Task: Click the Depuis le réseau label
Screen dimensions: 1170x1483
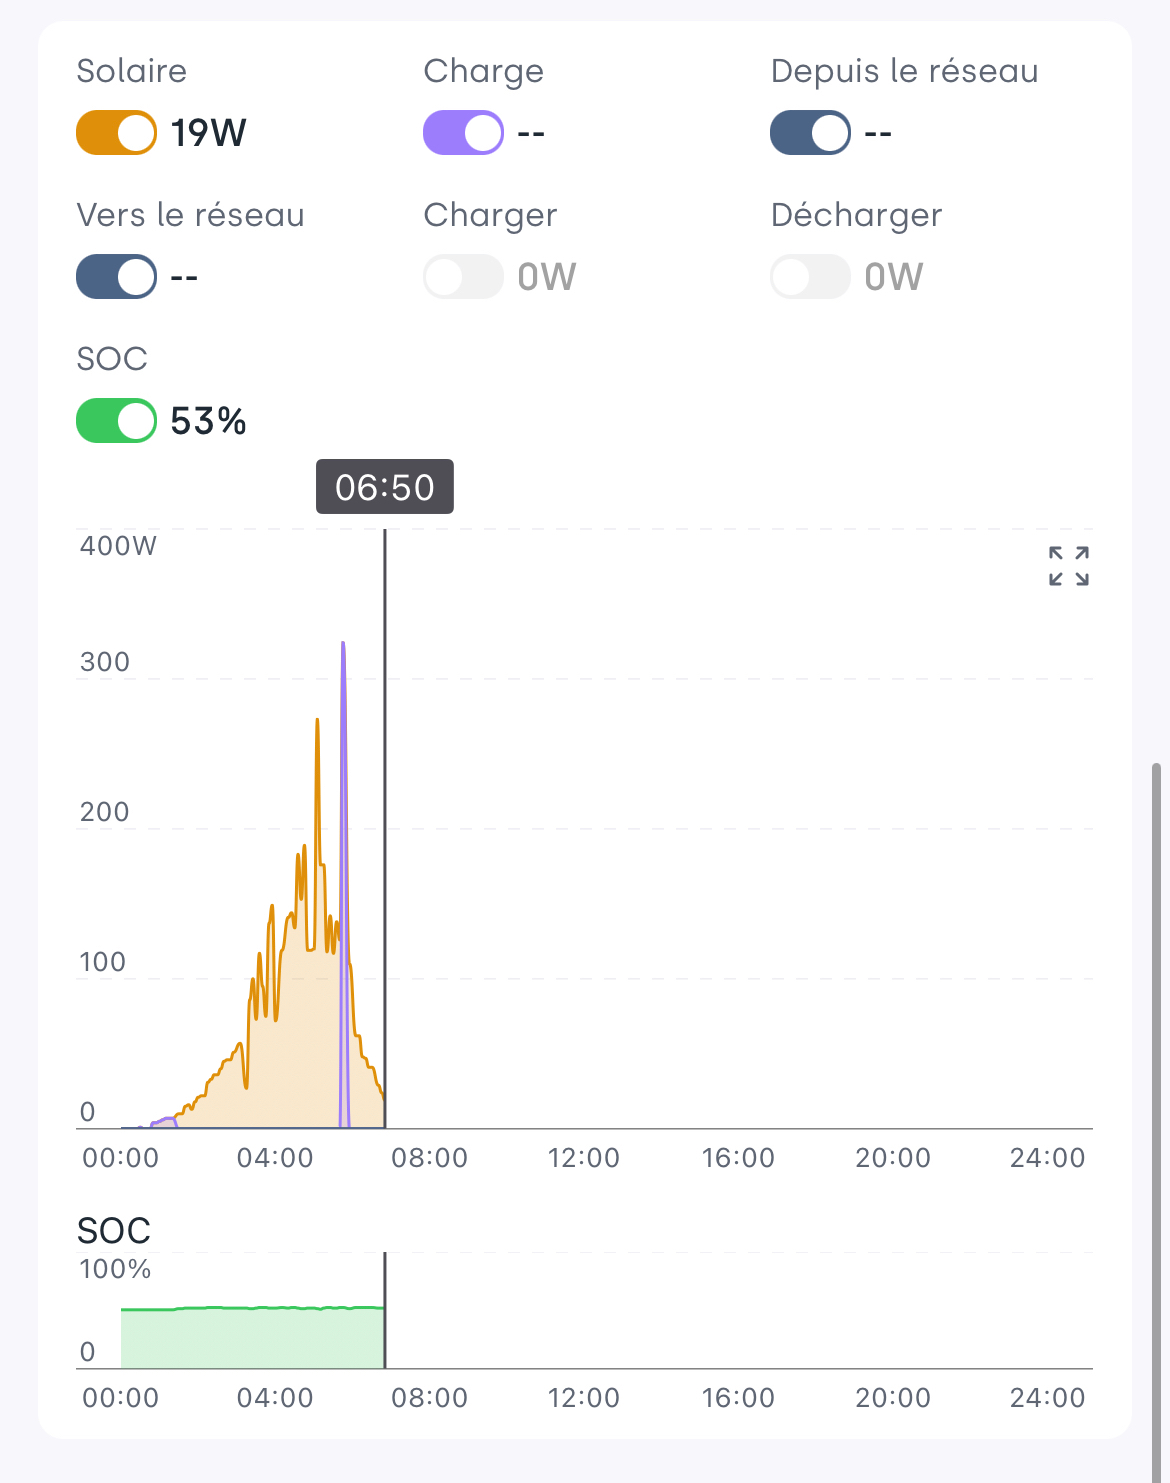Action: 904,71
